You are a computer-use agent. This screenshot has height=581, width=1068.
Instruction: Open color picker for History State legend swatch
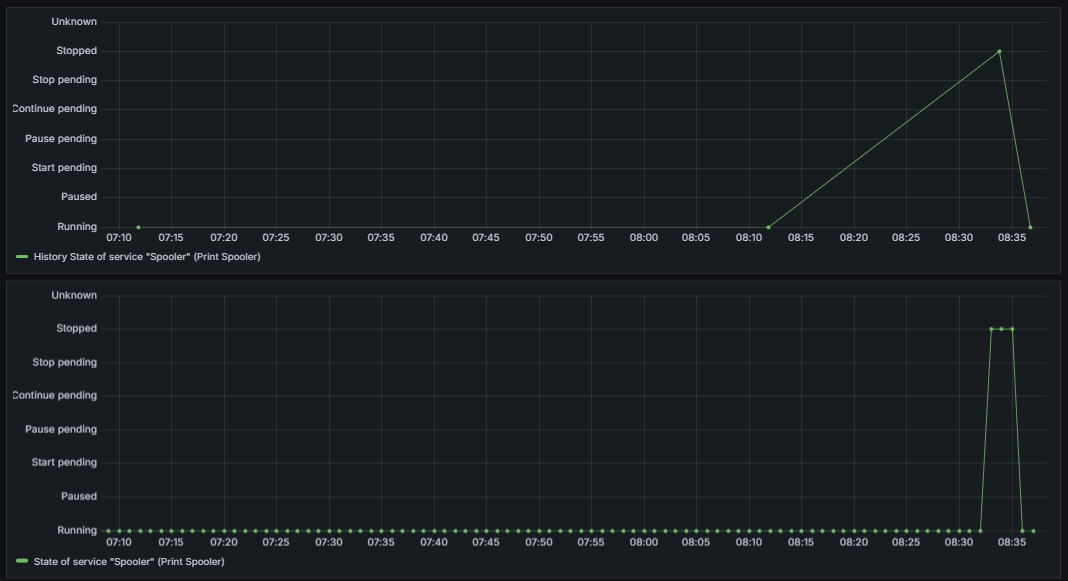[22, 257]
